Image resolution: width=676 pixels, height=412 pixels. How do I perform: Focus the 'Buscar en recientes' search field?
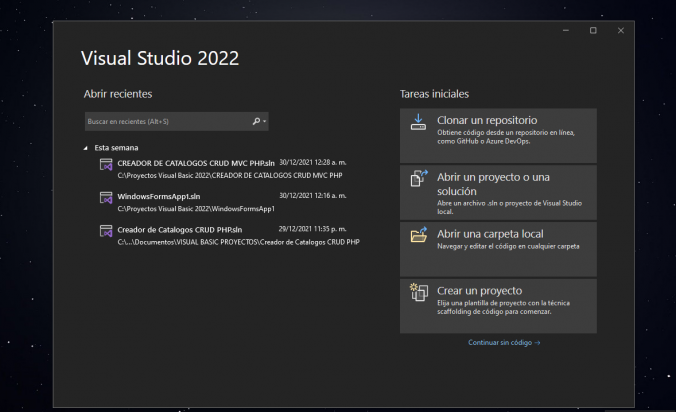[165, 121]
